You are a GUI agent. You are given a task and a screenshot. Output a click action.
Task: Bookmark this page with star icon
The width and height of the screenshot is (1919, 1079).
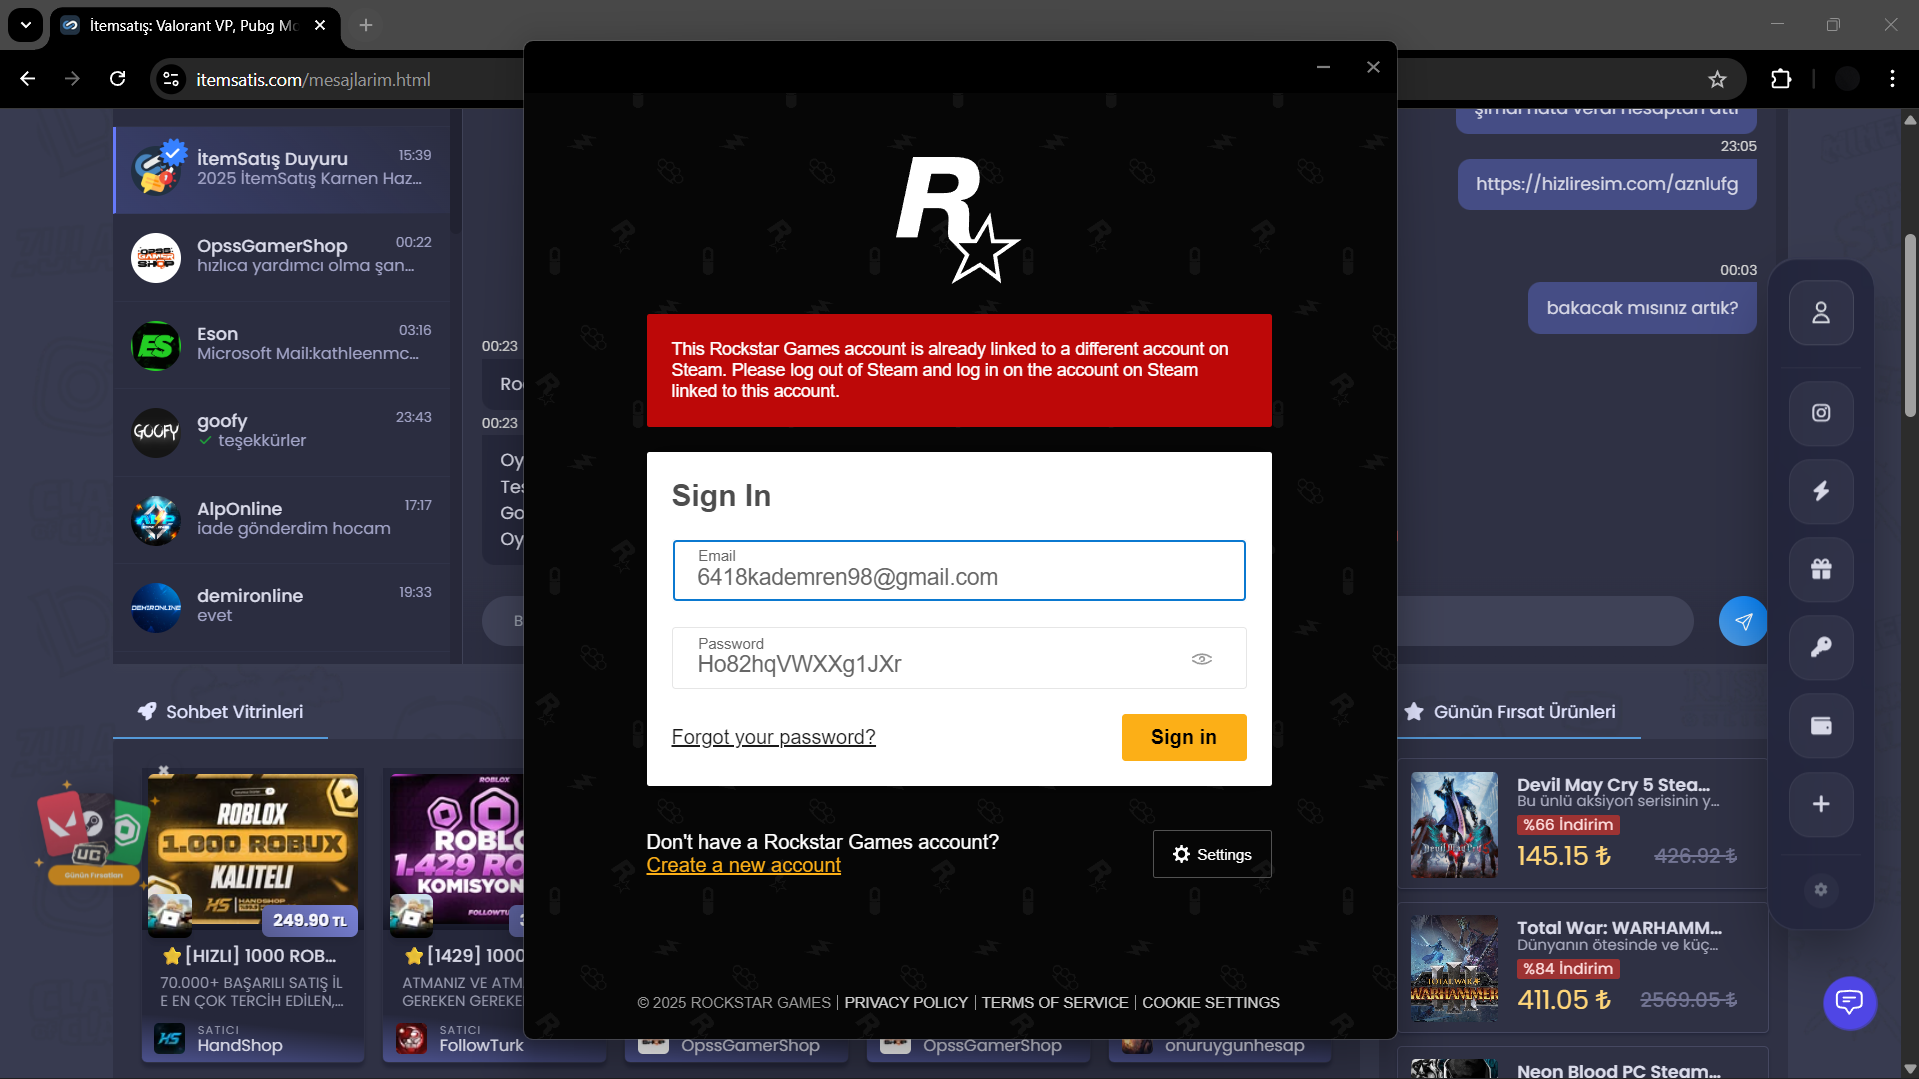[x=1717, y=79]
